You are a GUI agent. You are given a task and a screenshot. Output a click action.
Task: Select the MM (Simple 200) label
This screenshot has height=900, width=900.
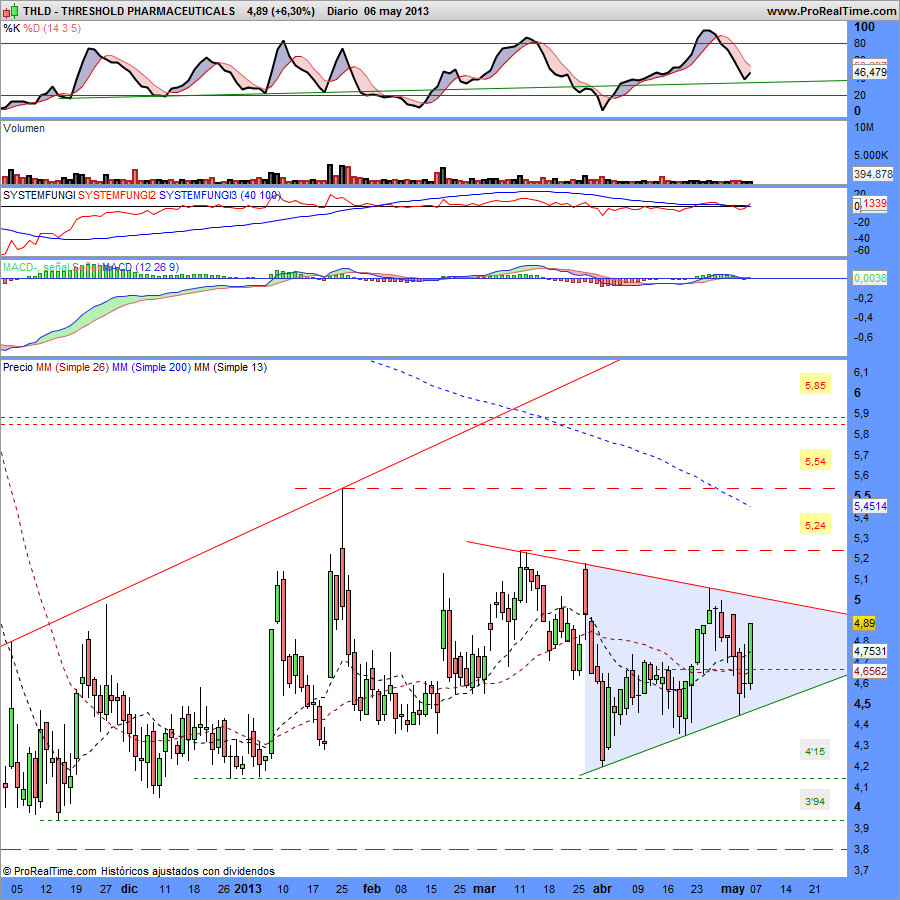152,367
